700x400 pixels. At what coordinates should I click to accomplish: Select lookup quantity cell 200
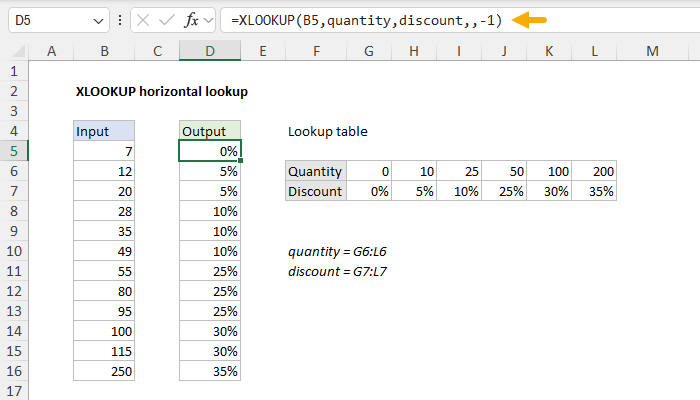[594, 171]
